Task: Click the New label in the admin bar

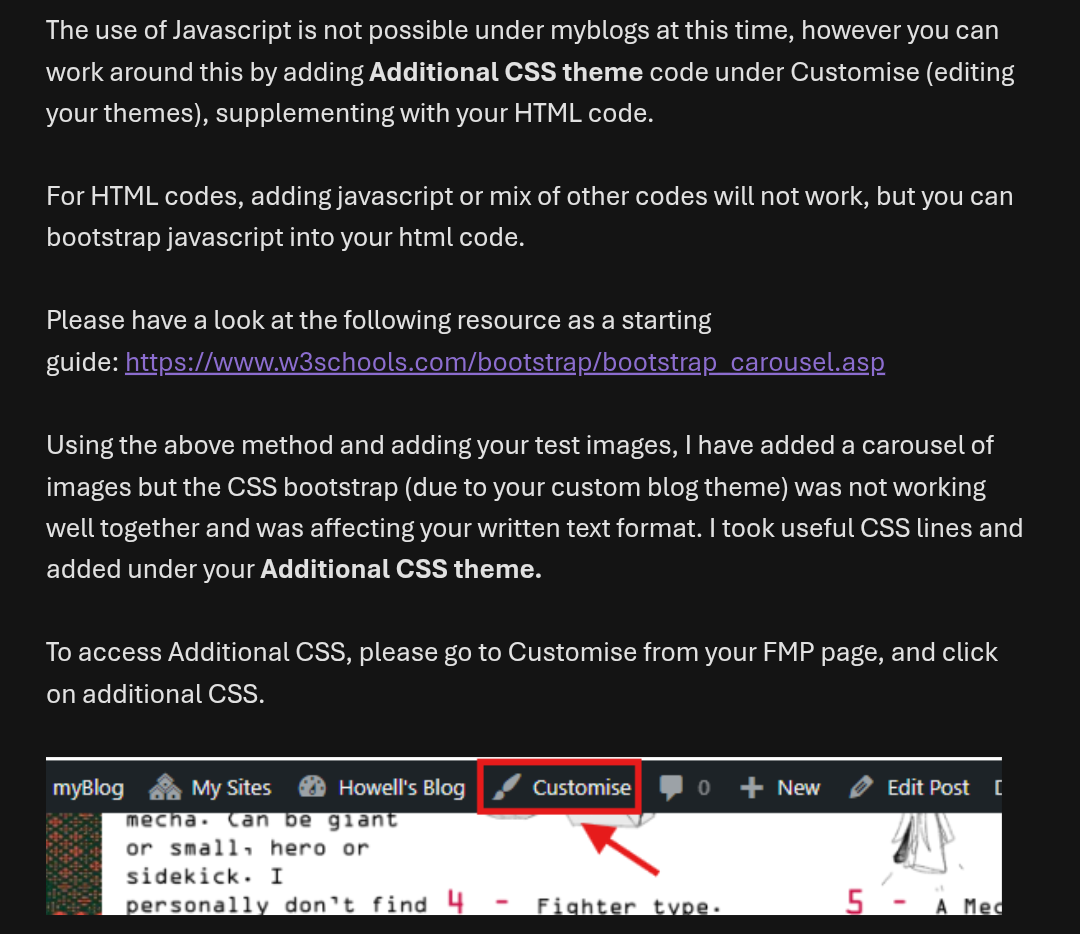Action: (798, 788)
